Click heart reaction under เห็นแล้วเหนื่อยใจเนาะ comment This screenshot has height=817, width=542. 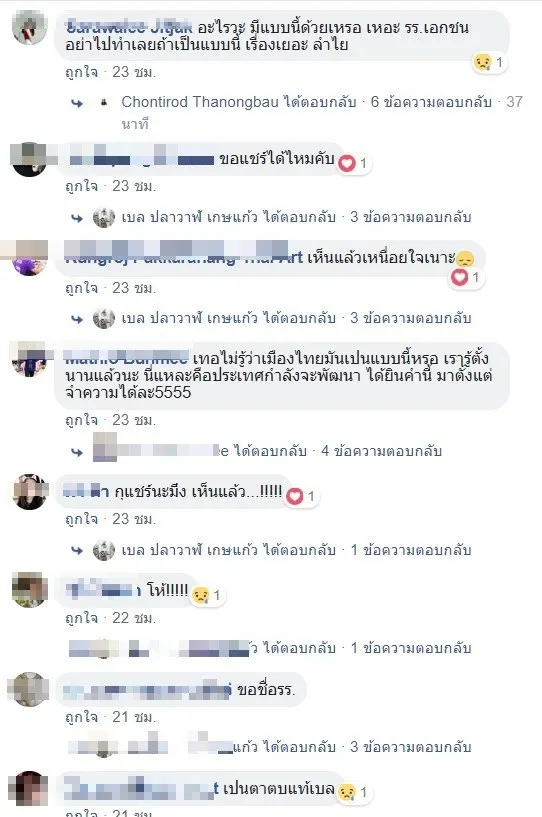coord(459,277)
